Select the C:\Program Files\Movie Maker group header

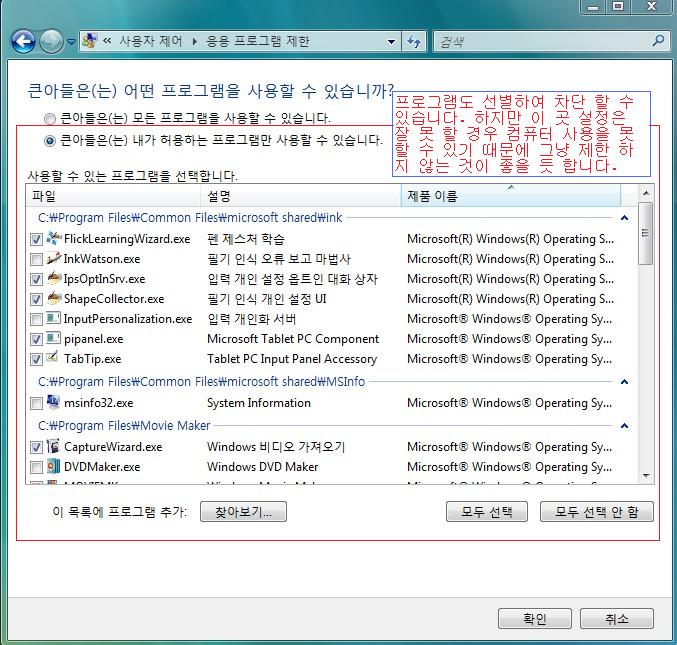click(124, 426)
